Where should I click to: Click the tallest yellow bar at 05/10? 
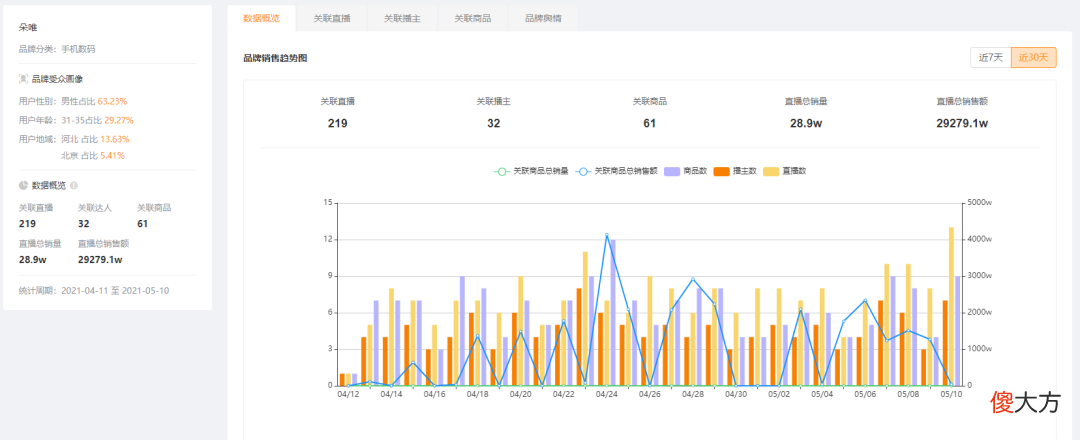coord(951,306)
